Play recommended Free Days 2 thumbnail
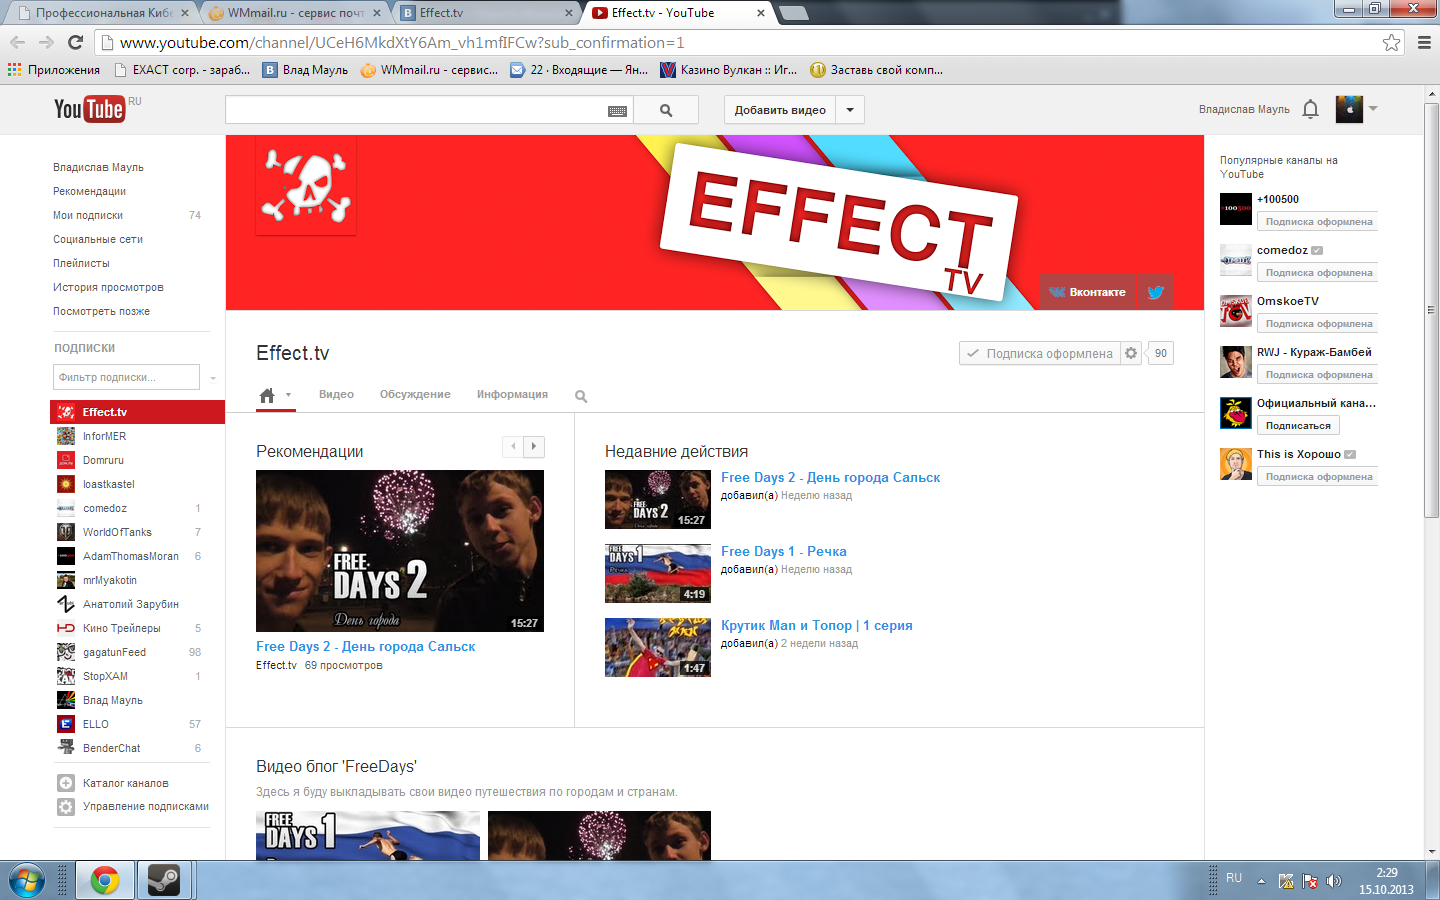Image resolution: width=1440 pixels, height=900 pixels. (400, 551)
